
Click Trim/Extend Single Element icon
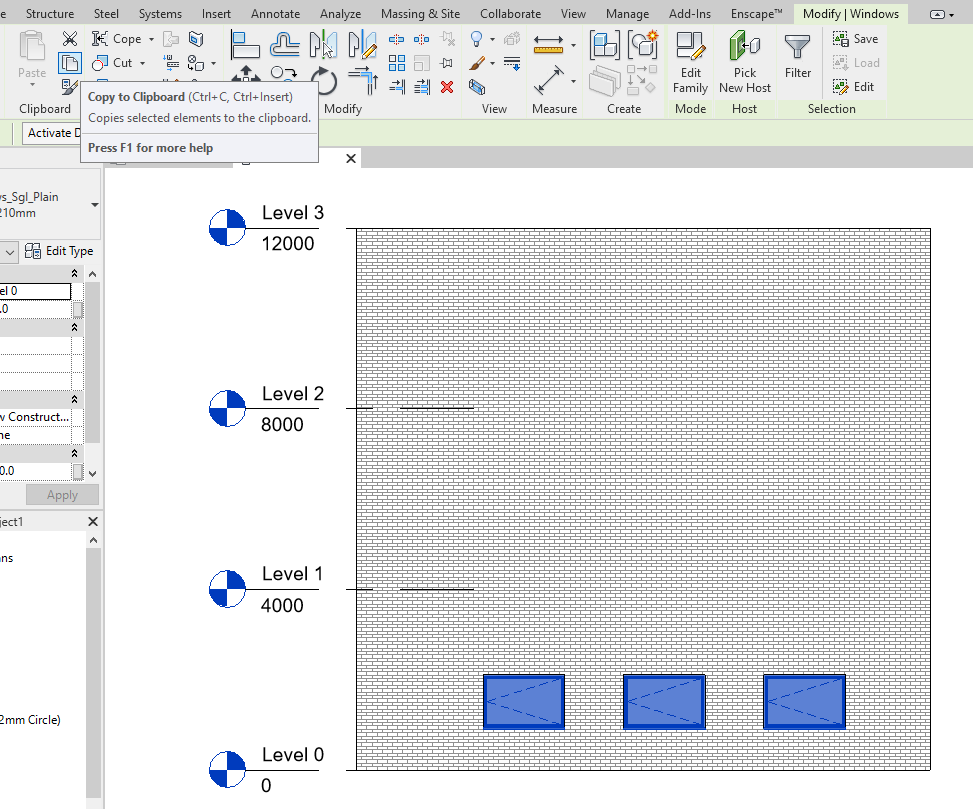[x=397, y=87]
